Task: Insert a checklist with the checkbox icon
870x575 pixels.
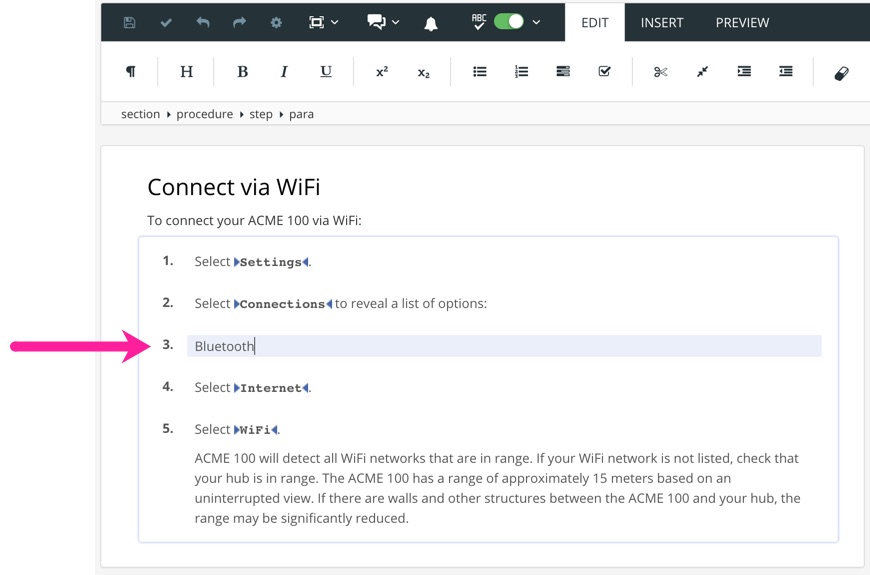Action: (x=604, y=72)
